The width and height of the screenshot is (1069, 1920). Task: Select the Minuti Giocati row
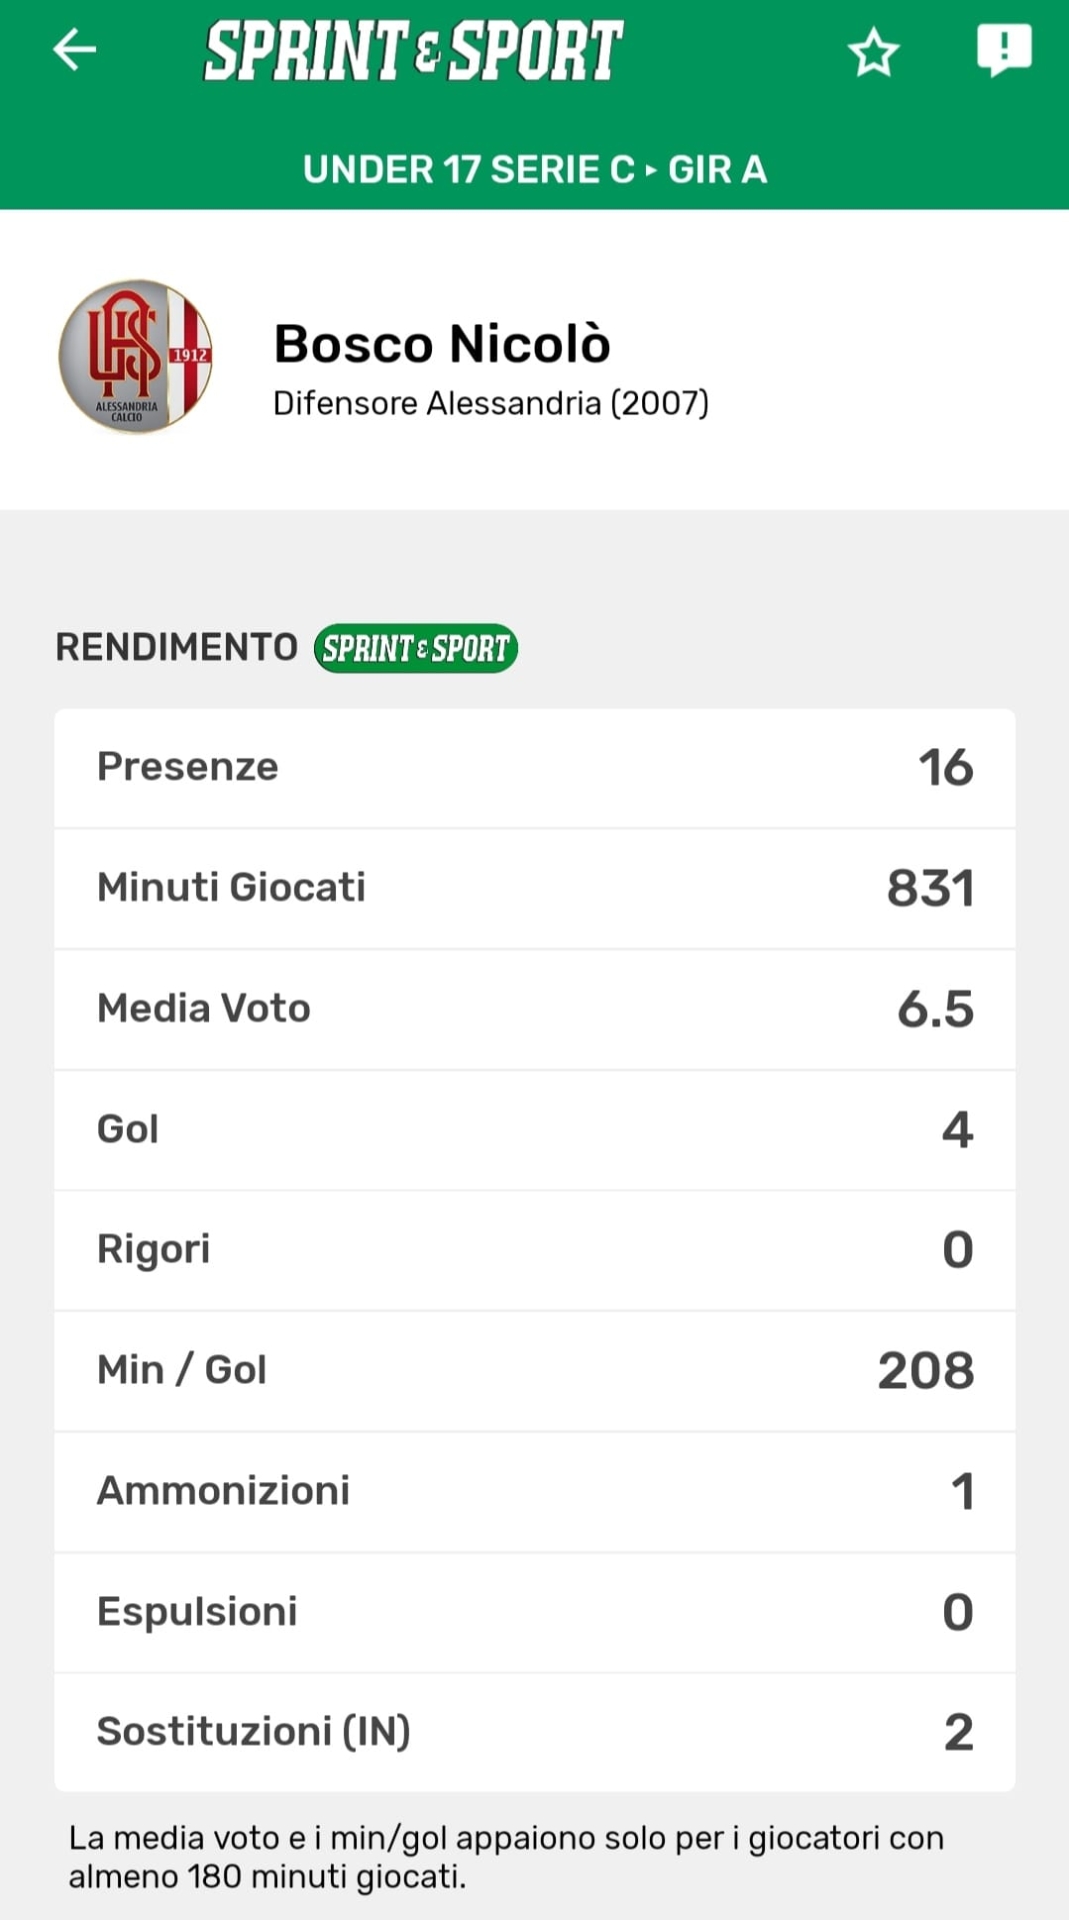(x=535, y=888)
